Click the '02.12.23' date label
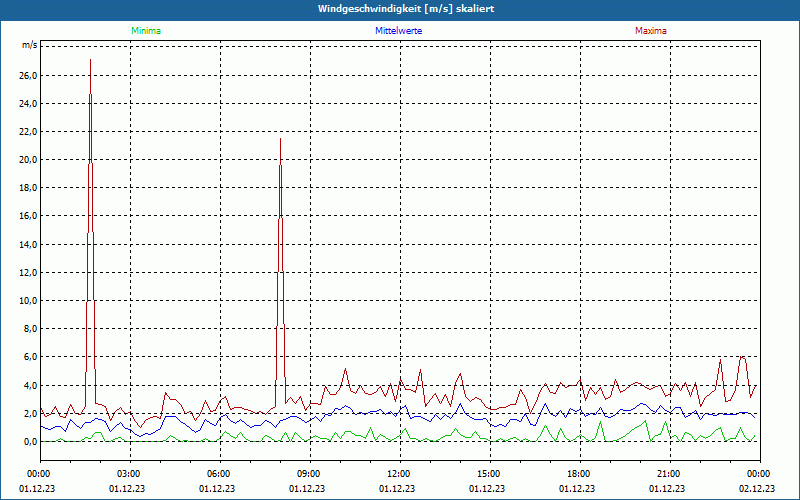Image resolution: width=800 pixels, height=500 pixels. (757, 488)
